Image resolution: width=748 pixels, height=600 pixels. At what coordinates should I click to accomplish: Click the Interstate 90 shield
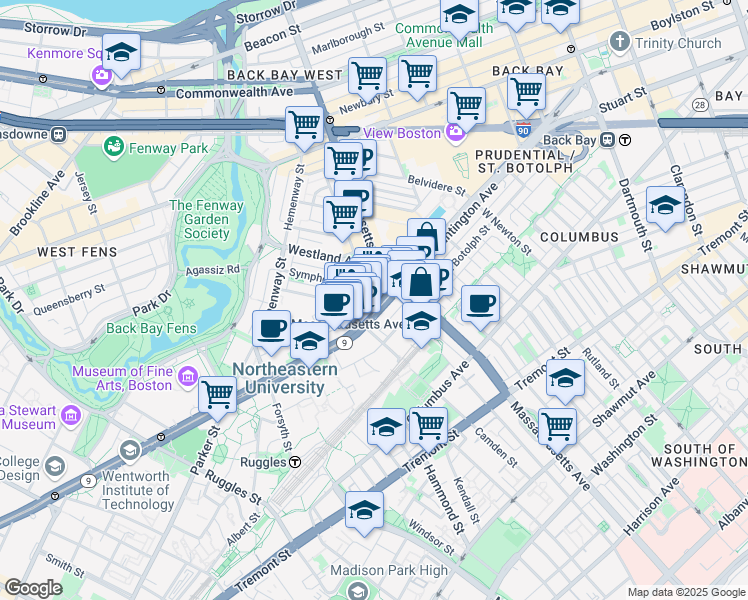point(523,130)
